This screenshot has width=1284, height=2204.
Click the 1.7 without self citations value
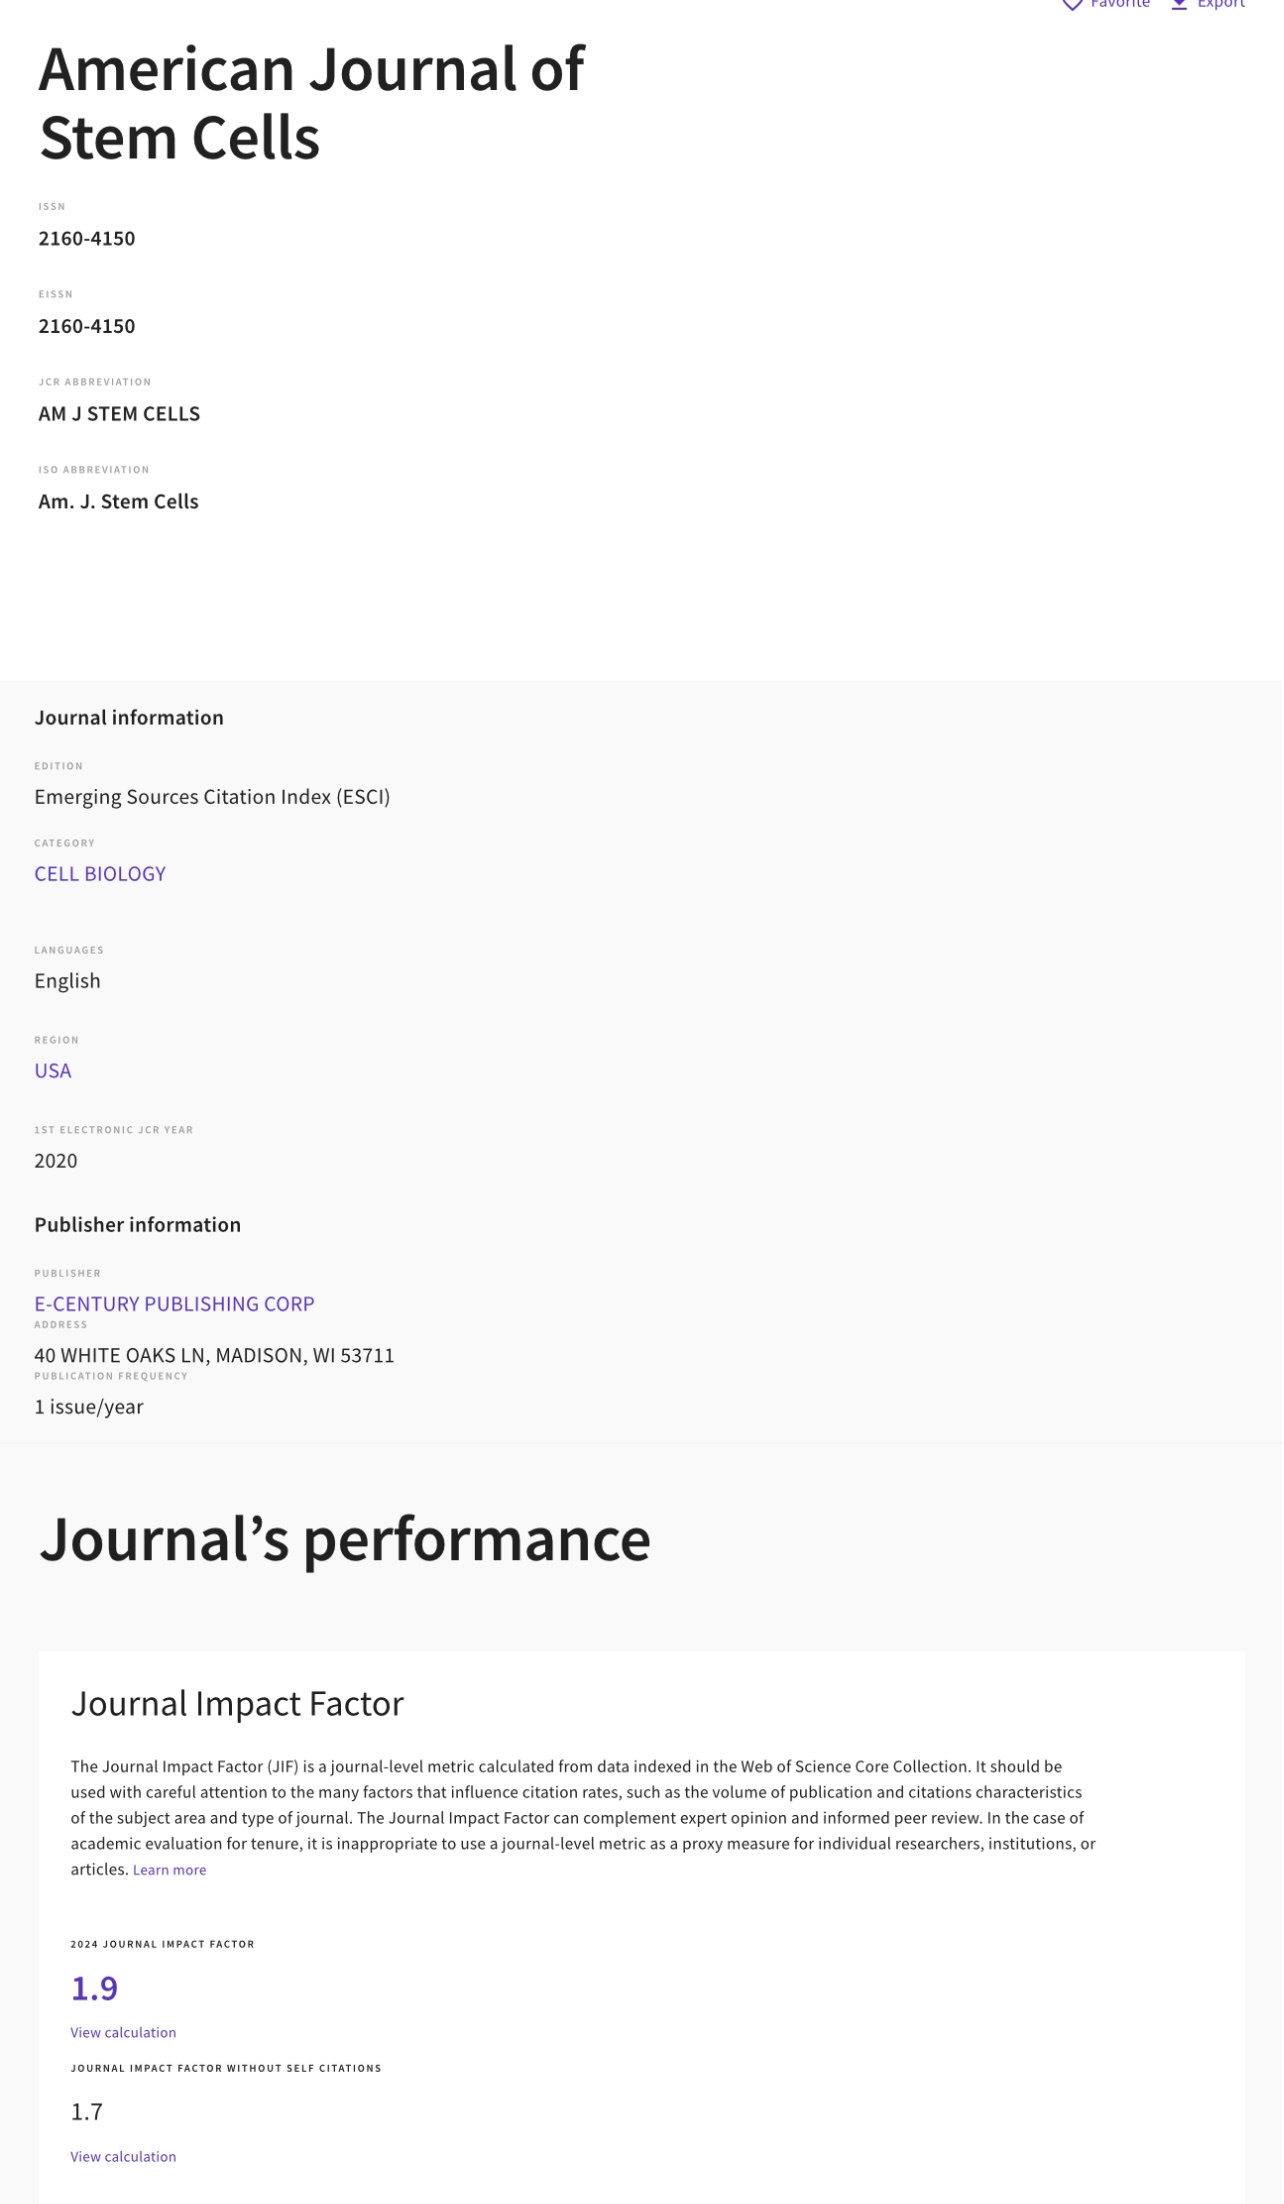[x=87, y=2112]
